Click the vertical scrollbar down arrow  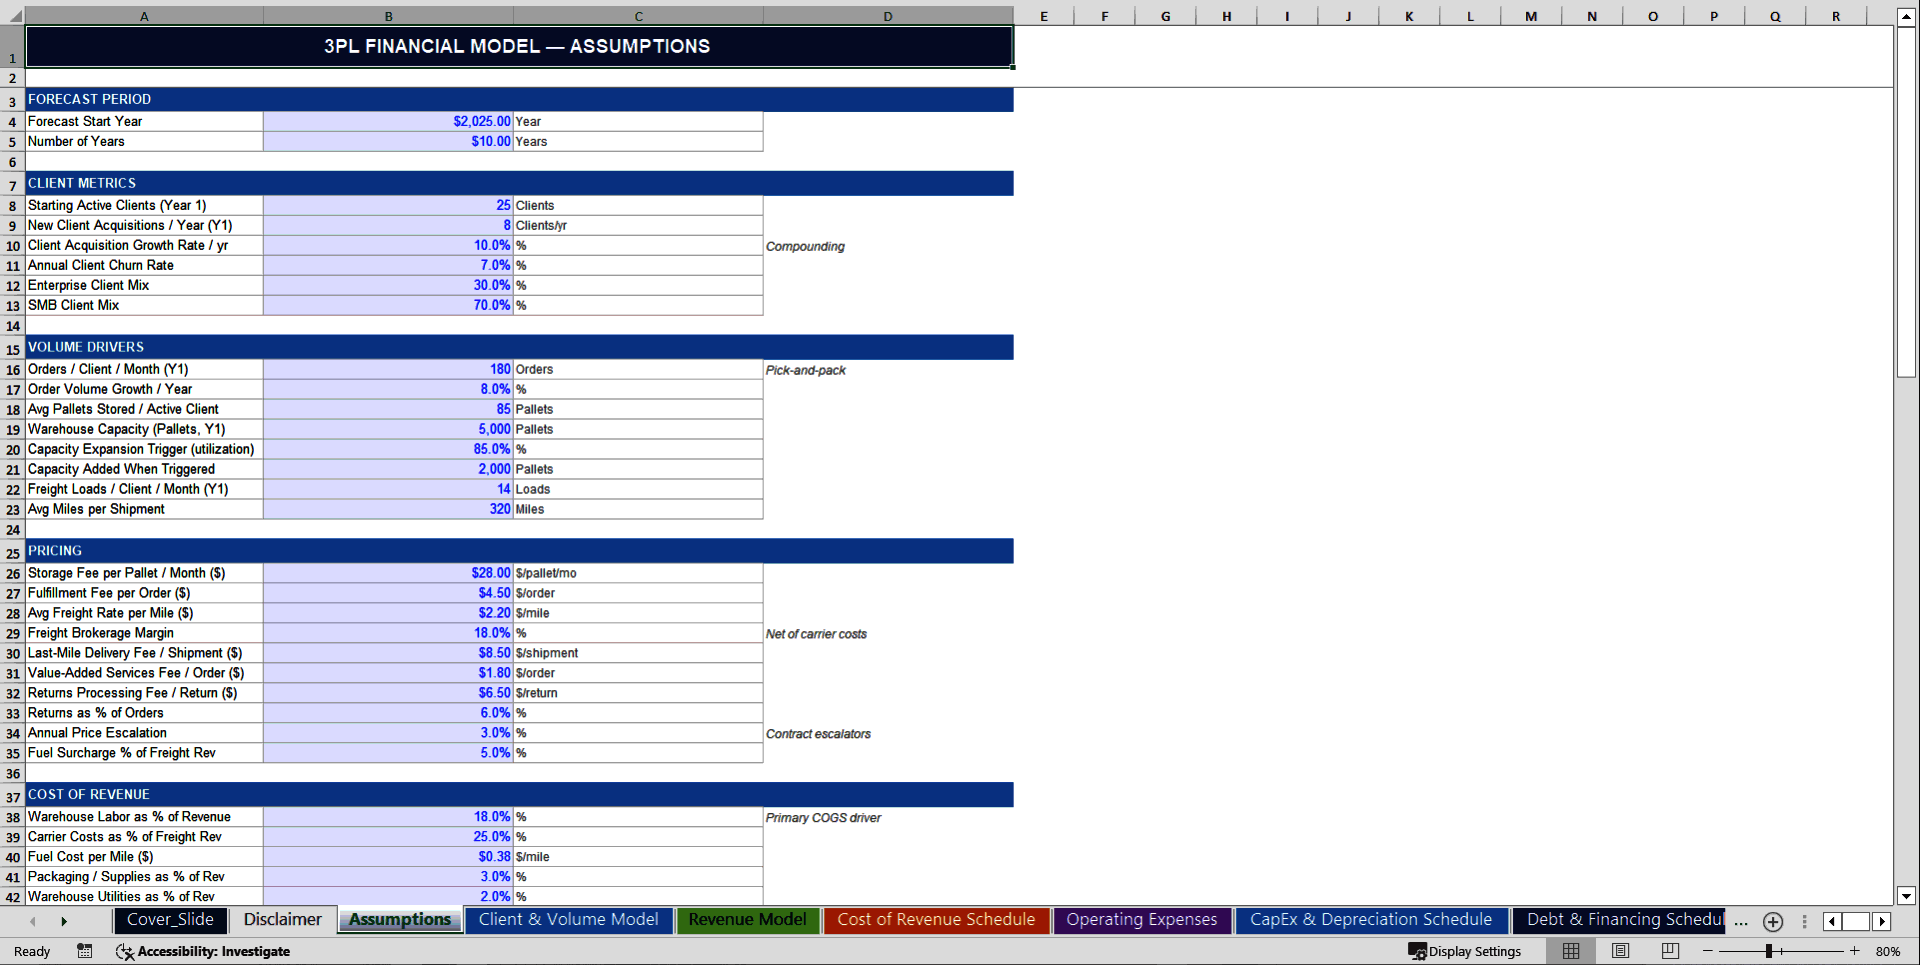click(x=1908, y=898)
